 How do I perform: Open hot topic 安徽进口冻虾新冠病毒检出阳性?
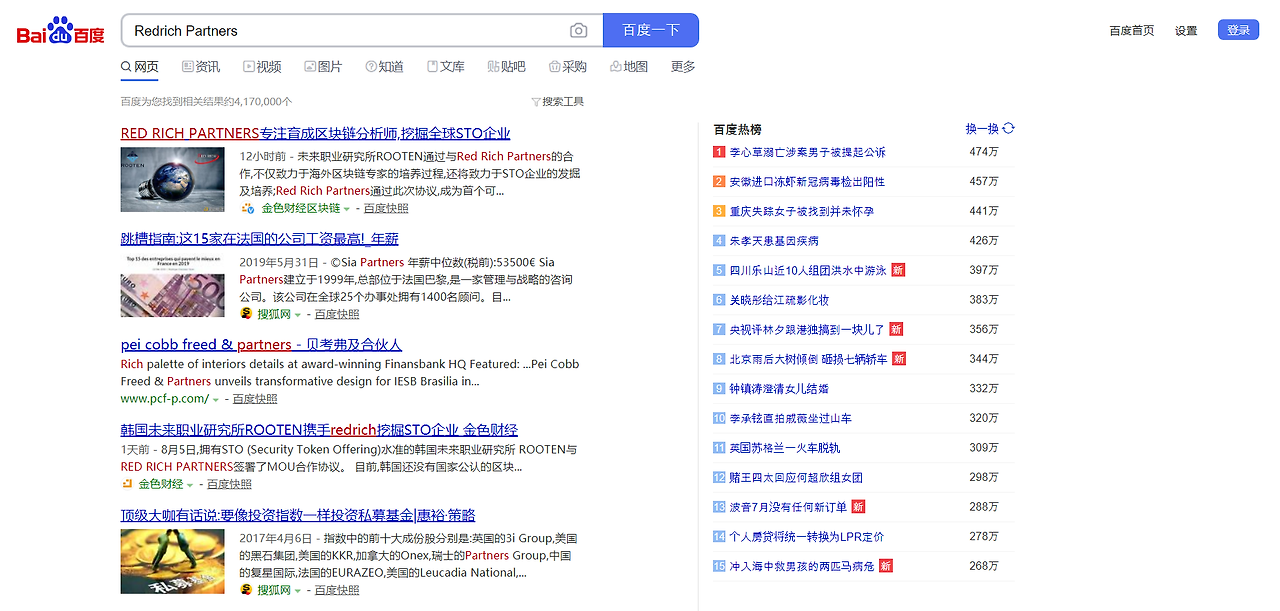(x=807, y=182)
